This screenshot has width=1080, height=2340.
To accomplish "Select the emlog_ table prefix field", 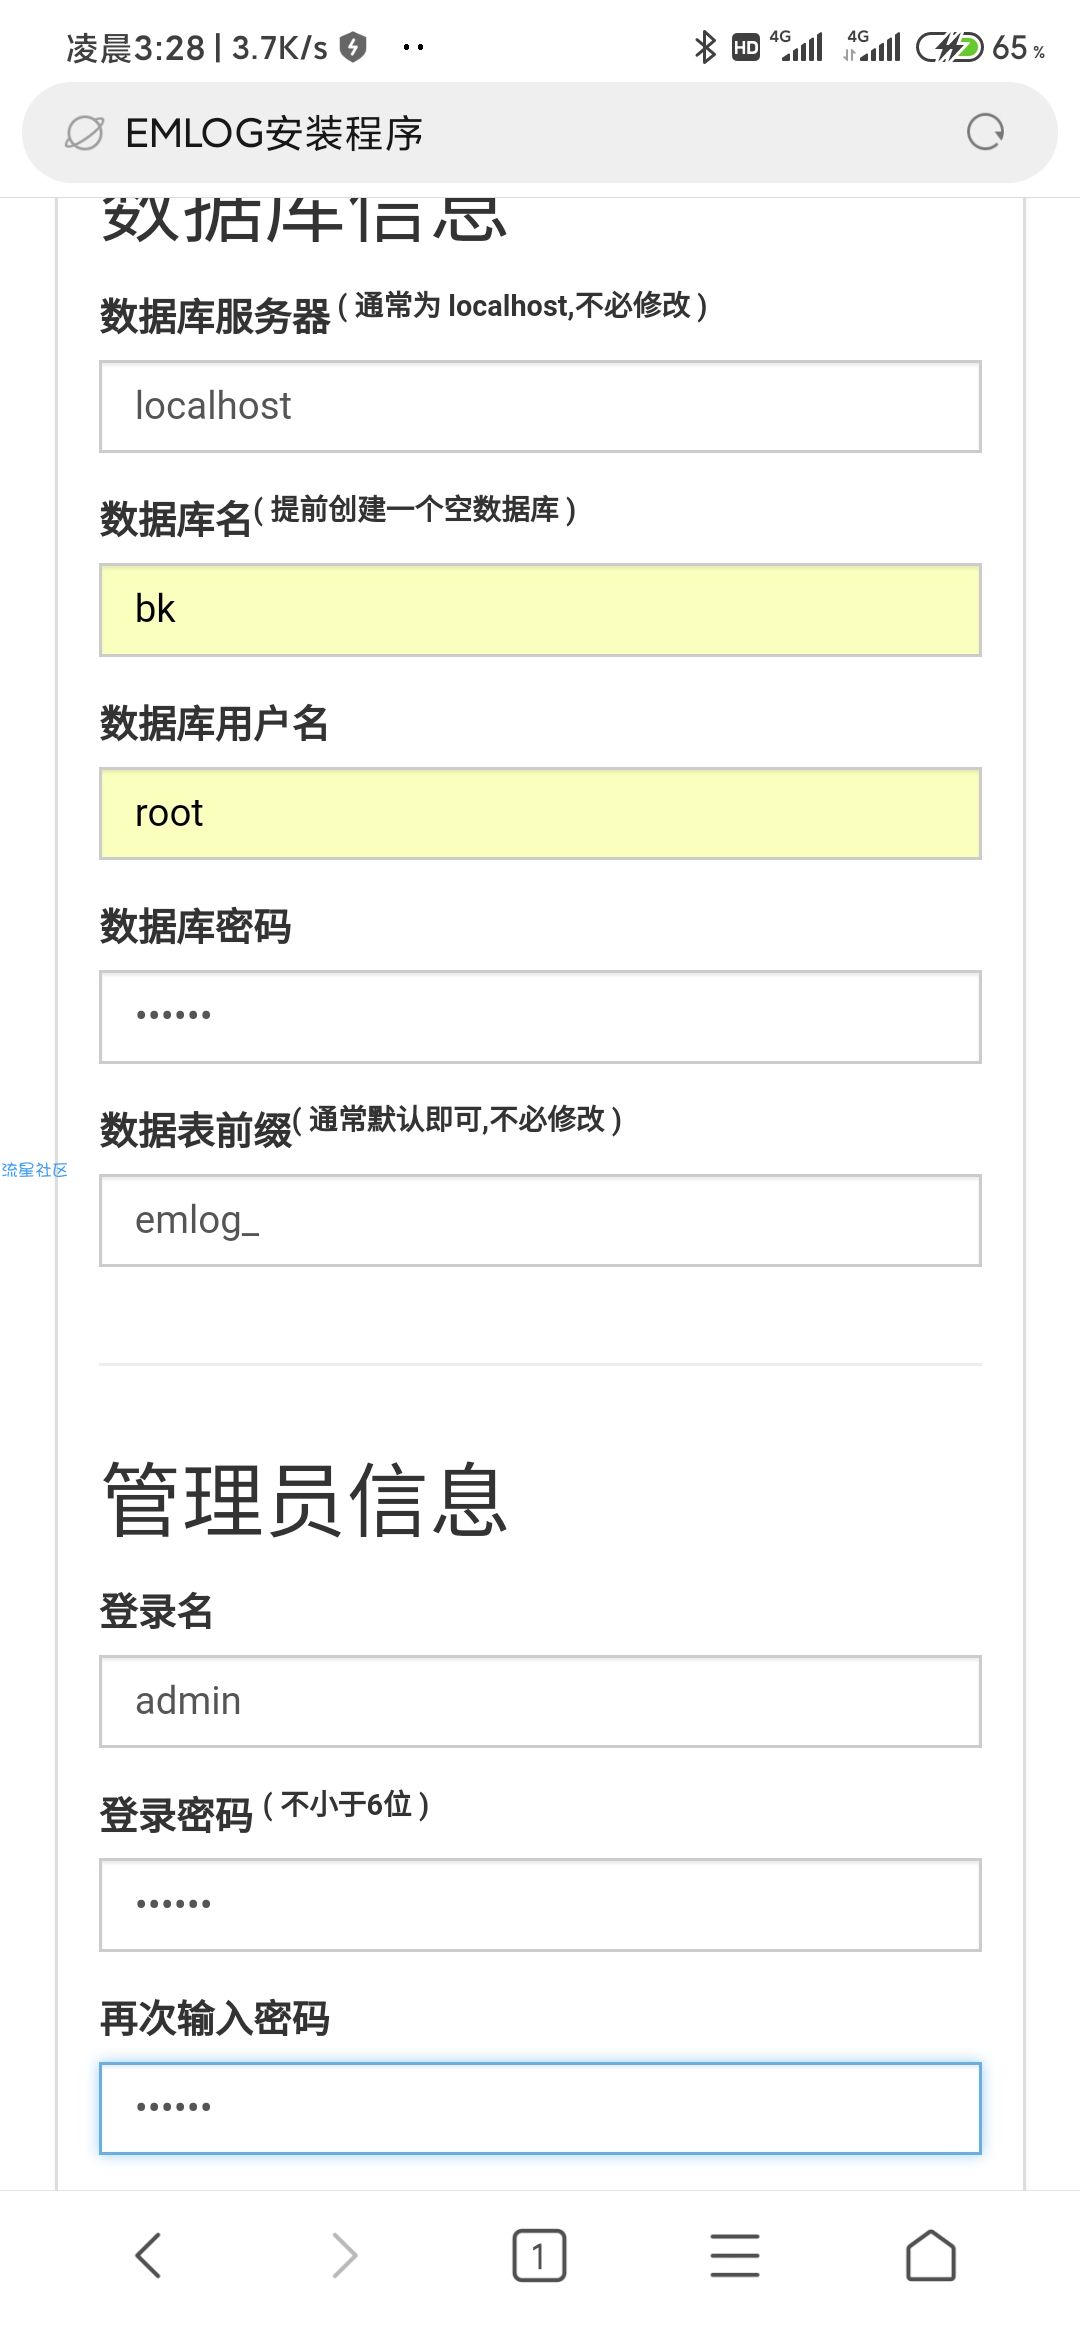I will [x=540, y=1220].
